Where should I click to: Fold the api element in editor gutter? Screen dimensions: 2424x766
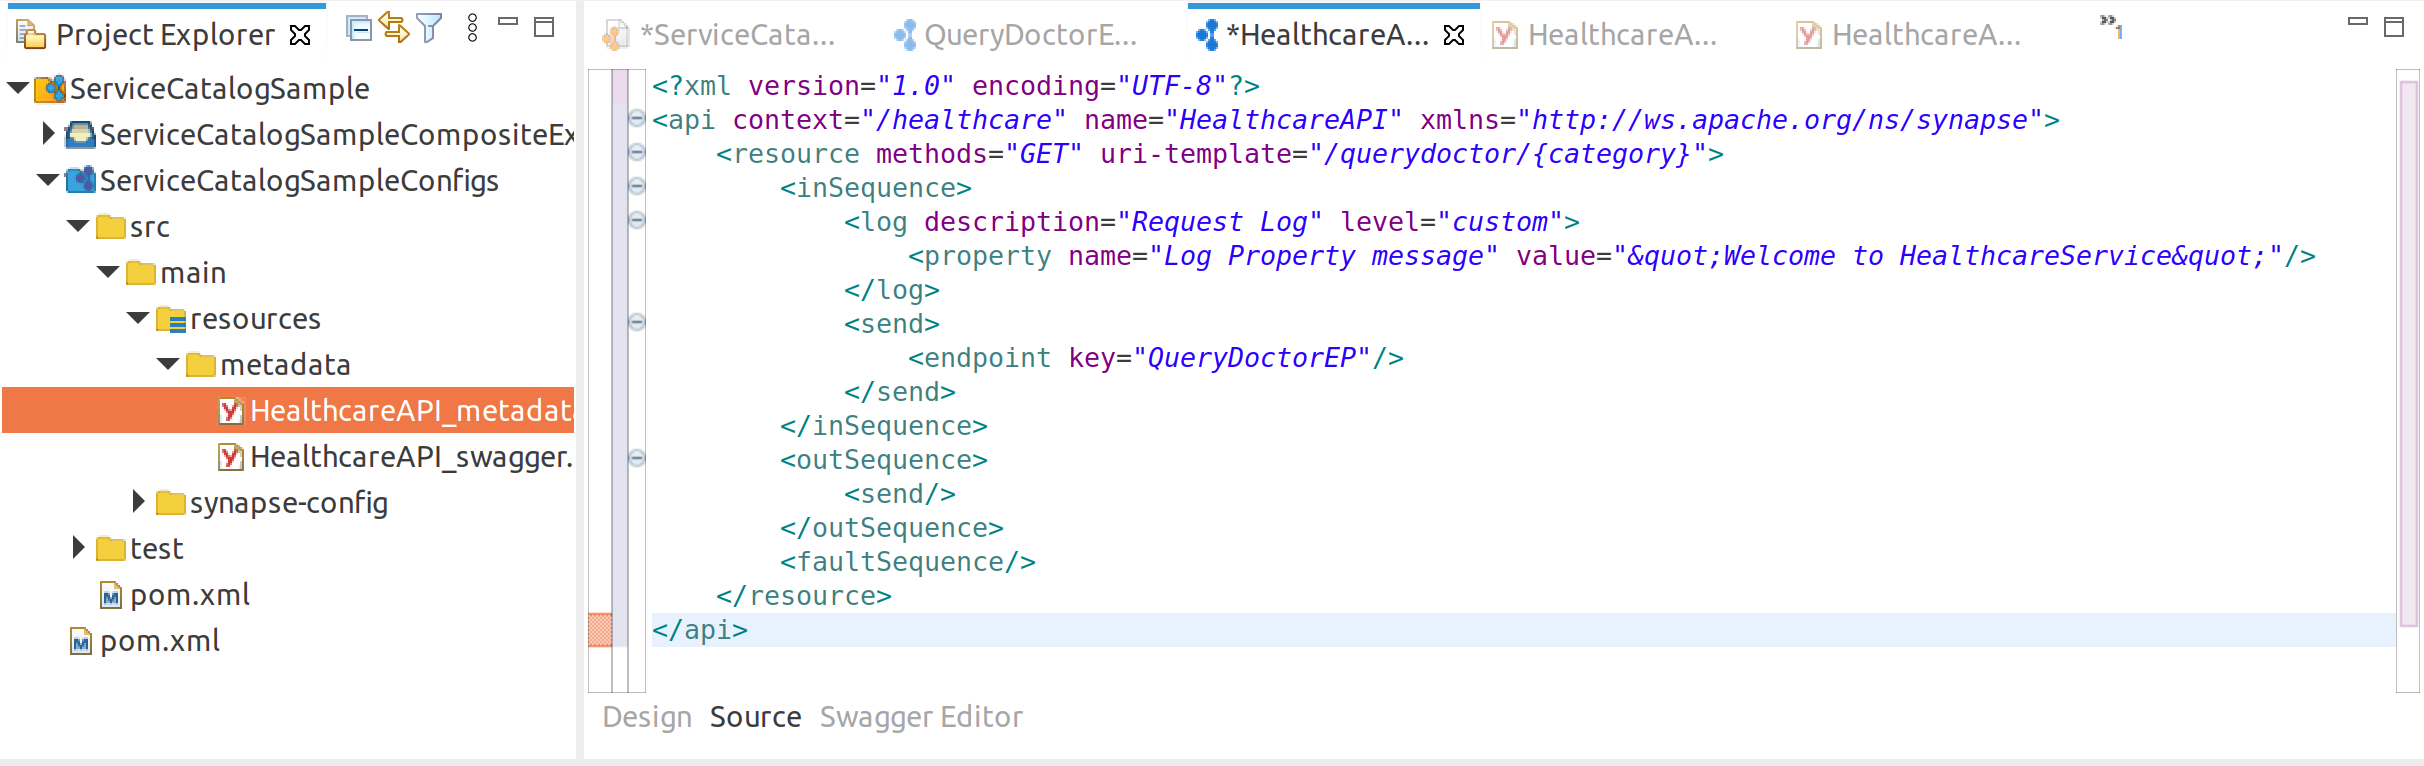tap(637, 119)
